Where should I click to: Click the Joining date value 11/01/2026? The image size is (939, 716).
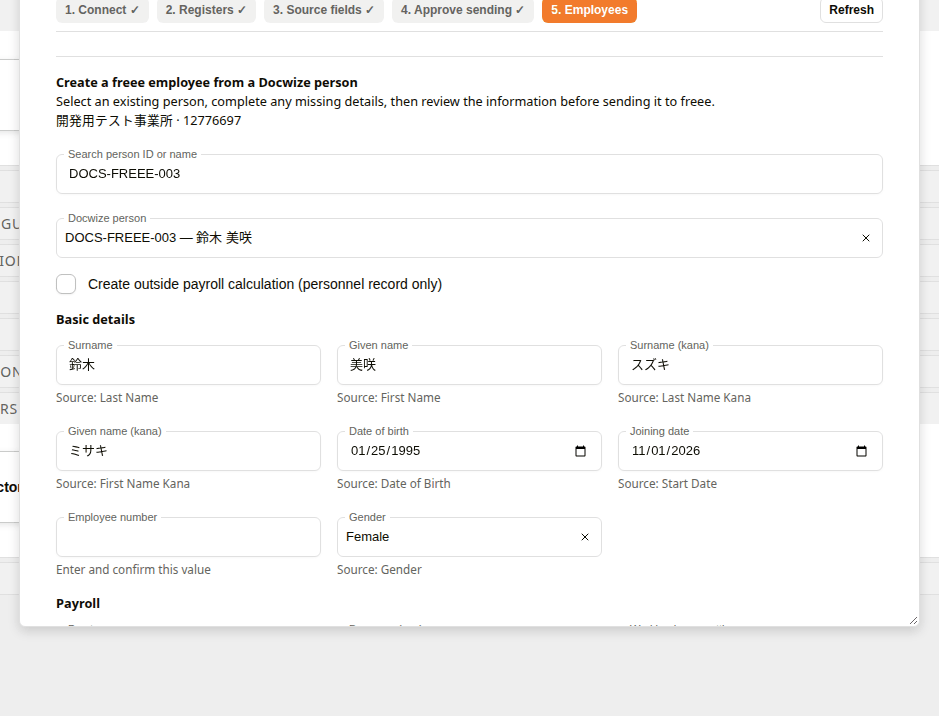point(666,451)
